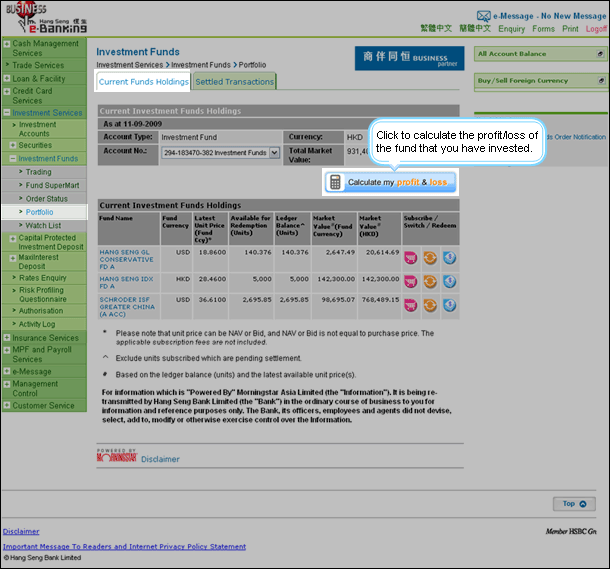Expand Management Control menu

7,384
